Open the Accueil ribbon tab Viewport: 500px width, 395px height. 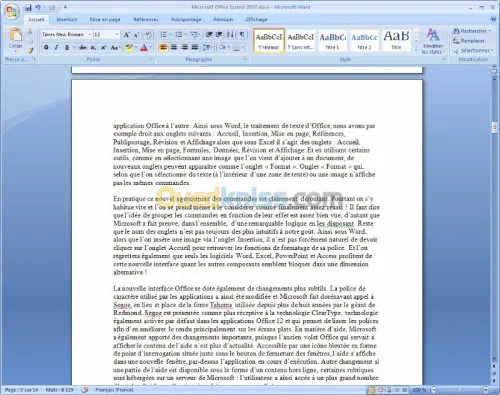pyautogui.click(x=36, y=19)
